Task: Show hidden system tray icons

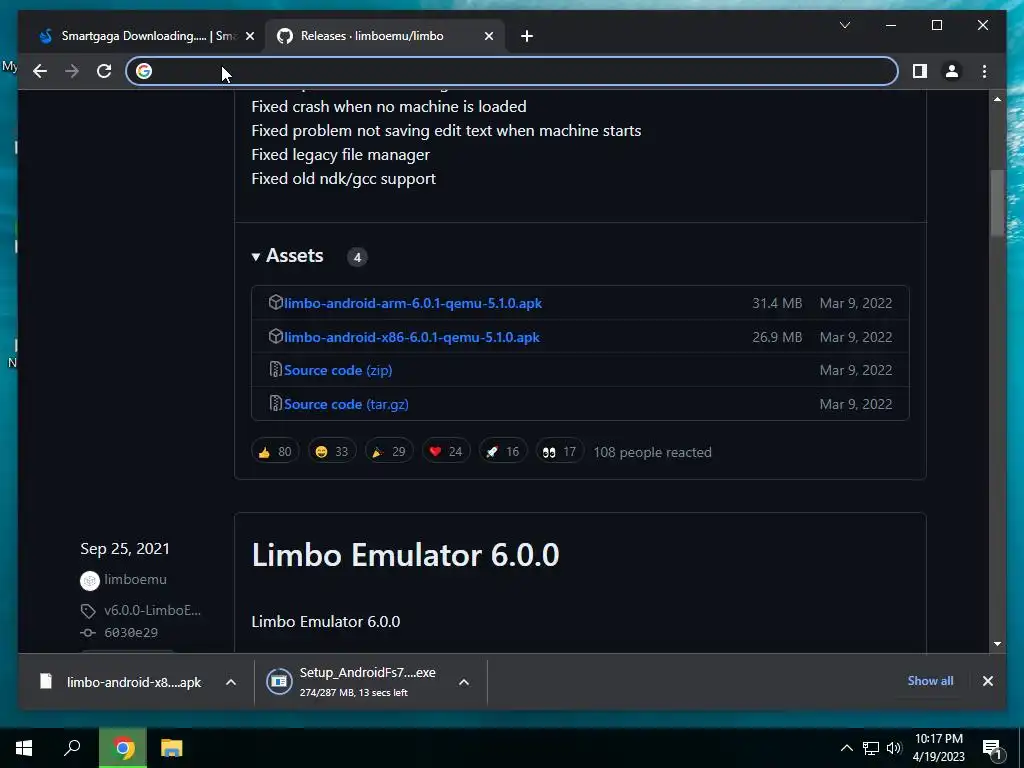Action: pyautogui.click(x=846, y=748)
